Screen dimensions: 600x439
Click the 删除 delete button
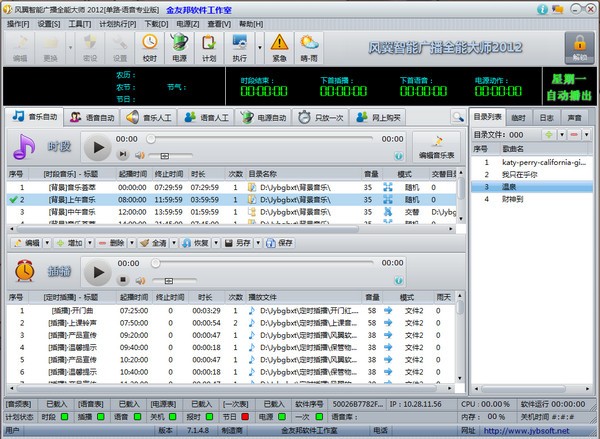pos(111,243)
